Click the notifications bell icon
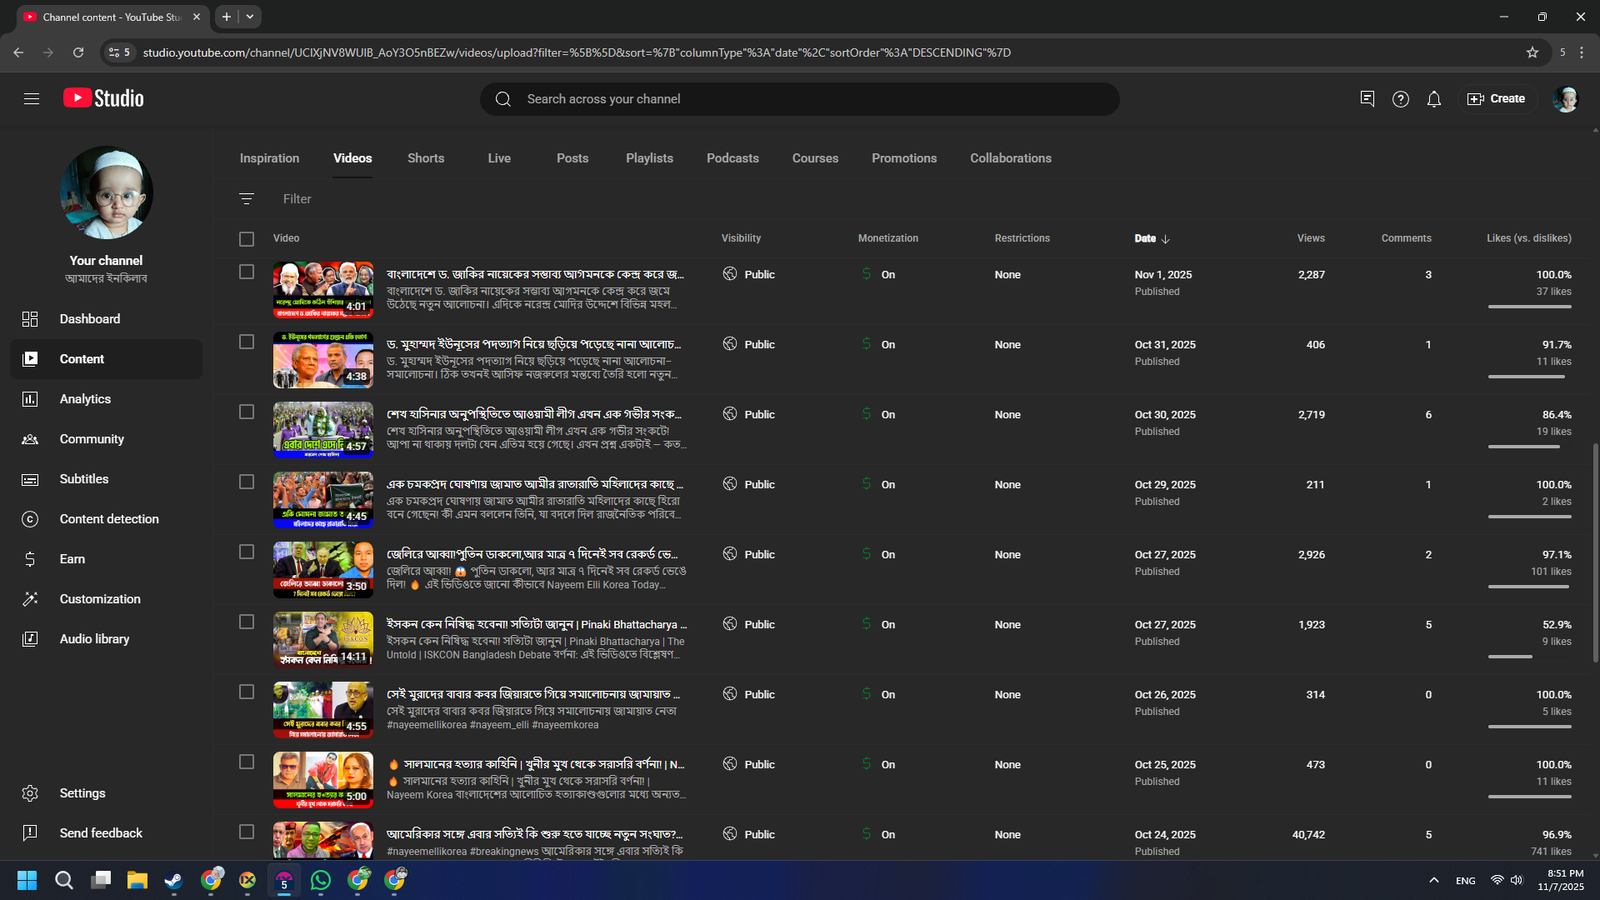This screenshot has width=1600, height=900. (x=1433, y=99)
